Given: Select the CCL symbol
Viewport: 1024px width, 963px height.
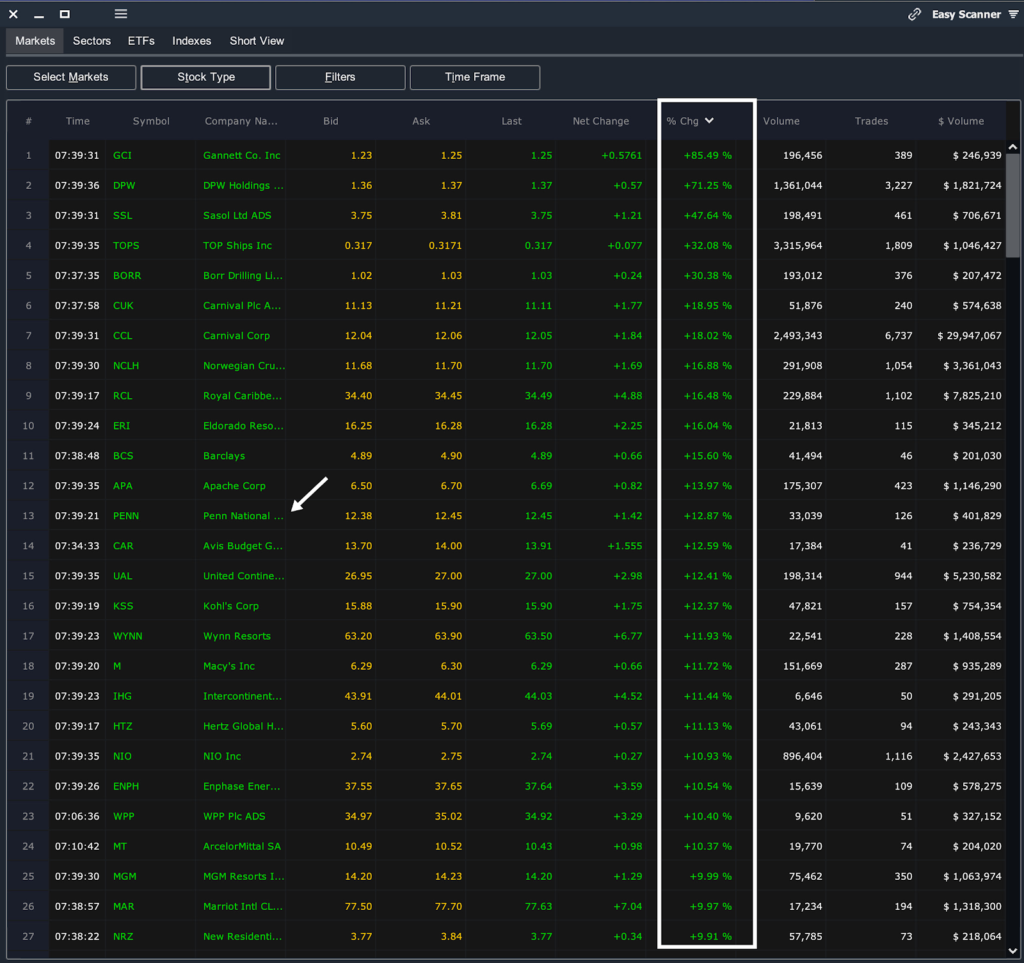Looking at the screenshot, I should click(x=122, y=336).
